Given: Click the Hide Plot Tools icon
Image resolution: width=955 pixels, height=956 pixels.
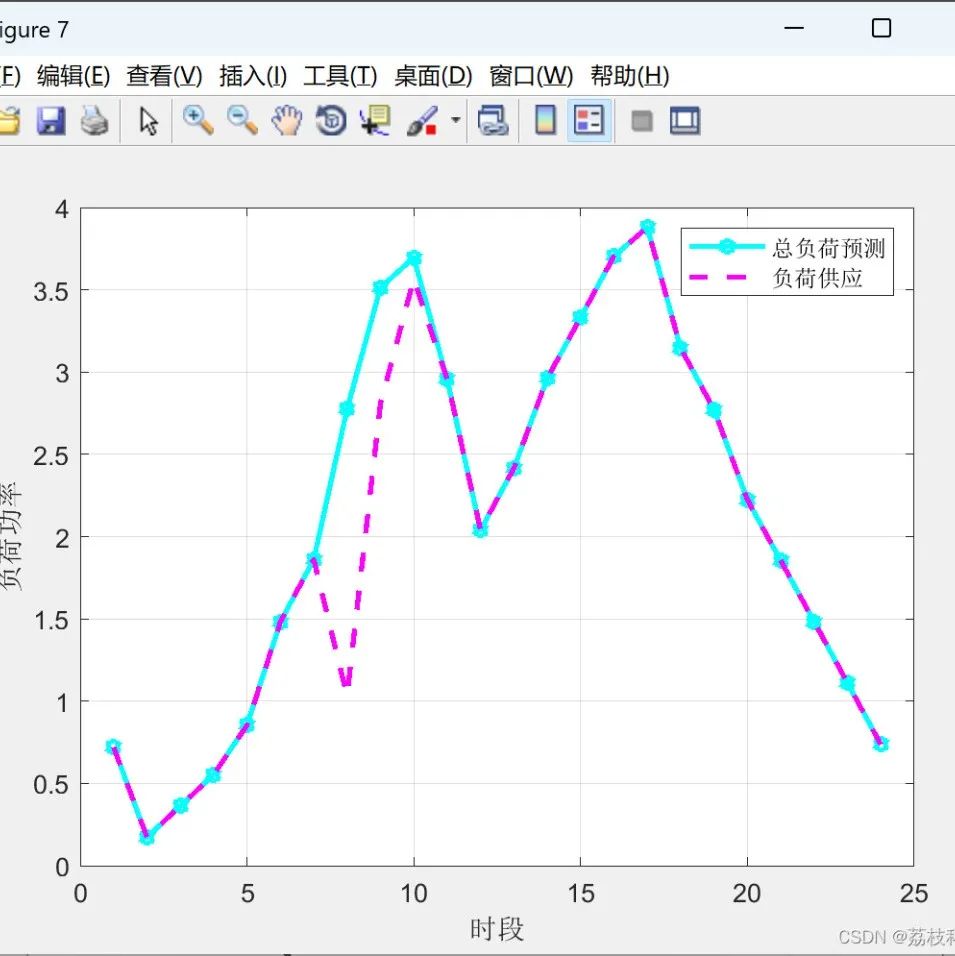Looking at the screenshot, I should pos(642,121).
